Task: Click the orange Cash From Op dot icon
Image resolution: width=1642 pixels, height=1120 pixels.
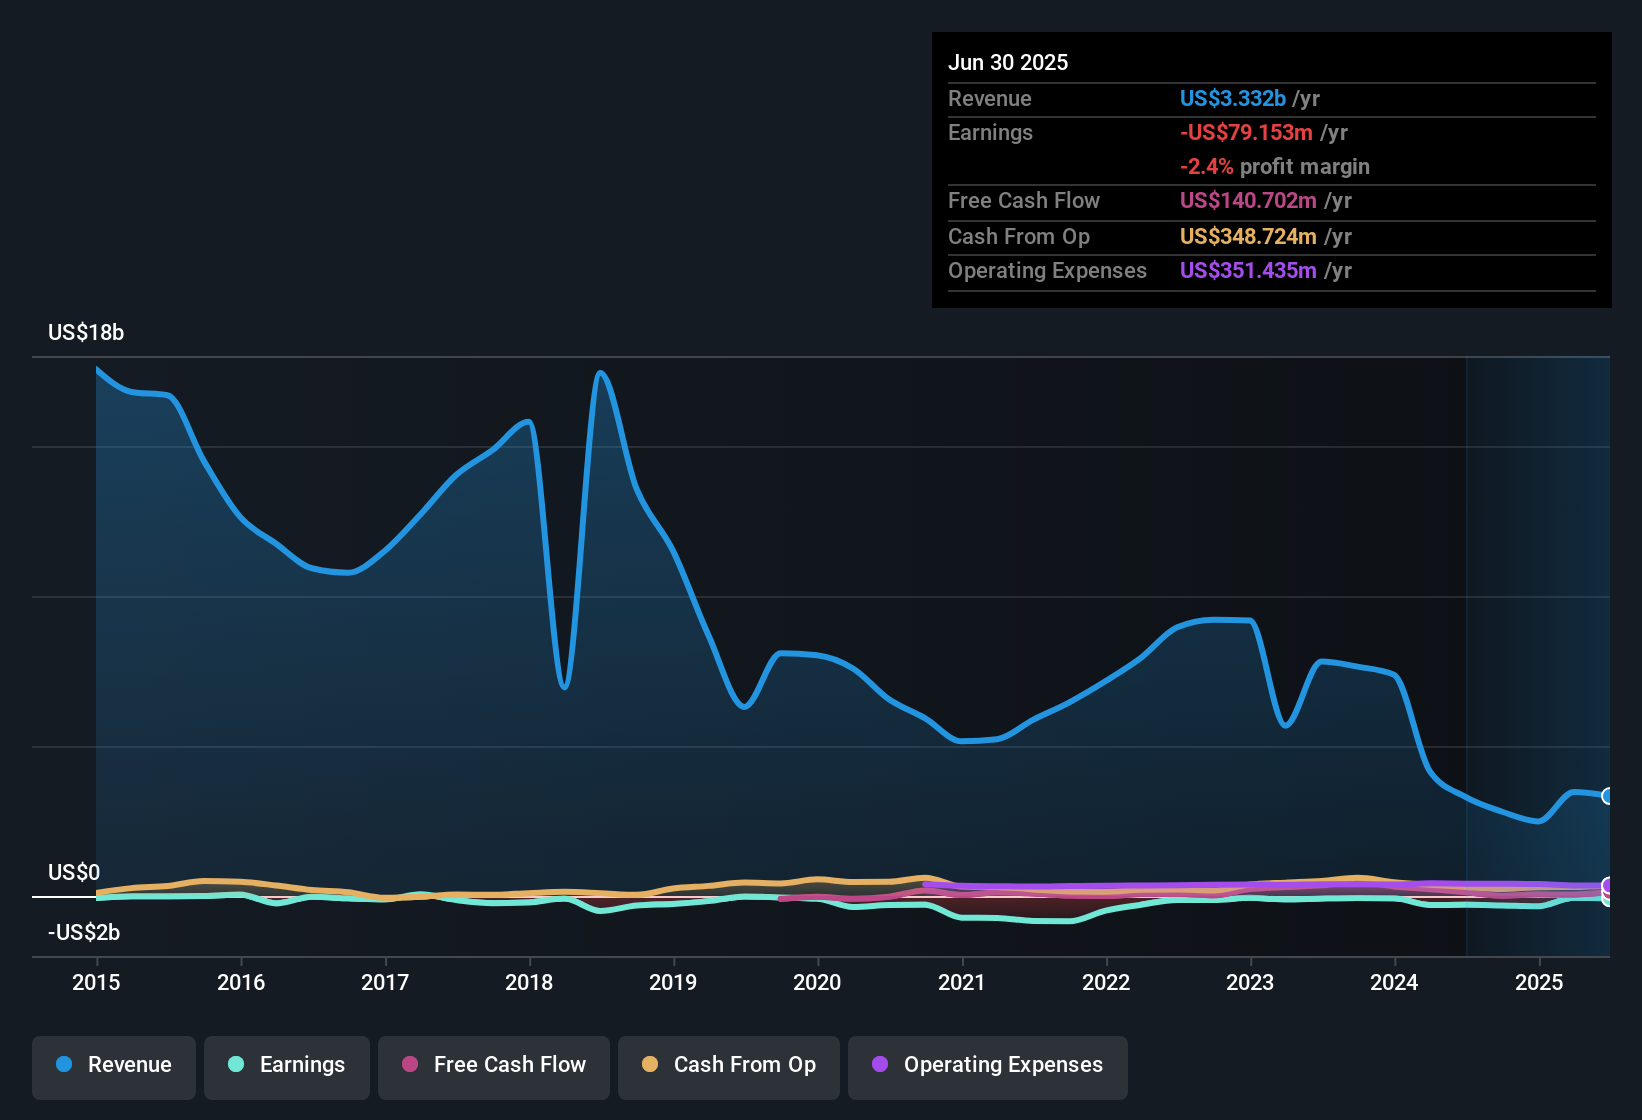Action: pyautogui.click(x=650, y=1065)
